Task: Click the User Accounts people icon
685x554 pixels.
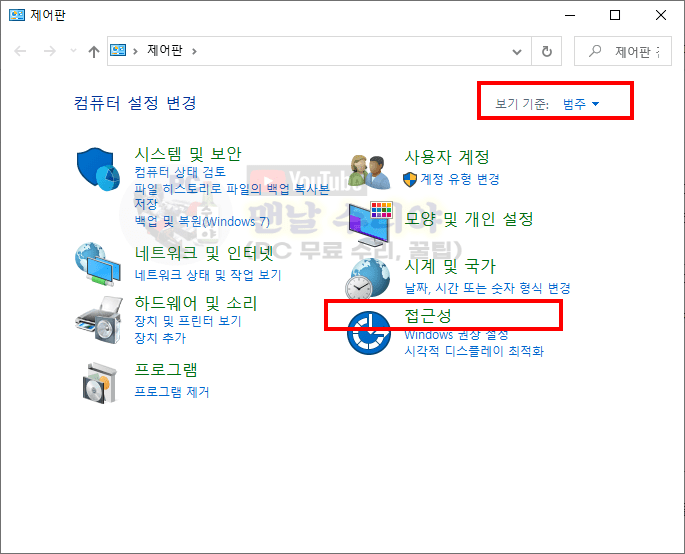Action: pyautogui.click(x=370, y=172)
